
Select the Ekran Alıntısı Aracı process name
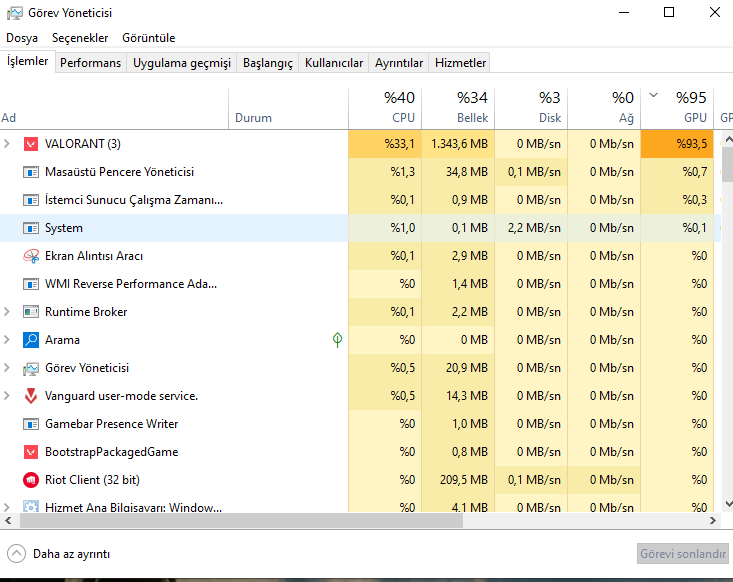[x=94, y=256]
